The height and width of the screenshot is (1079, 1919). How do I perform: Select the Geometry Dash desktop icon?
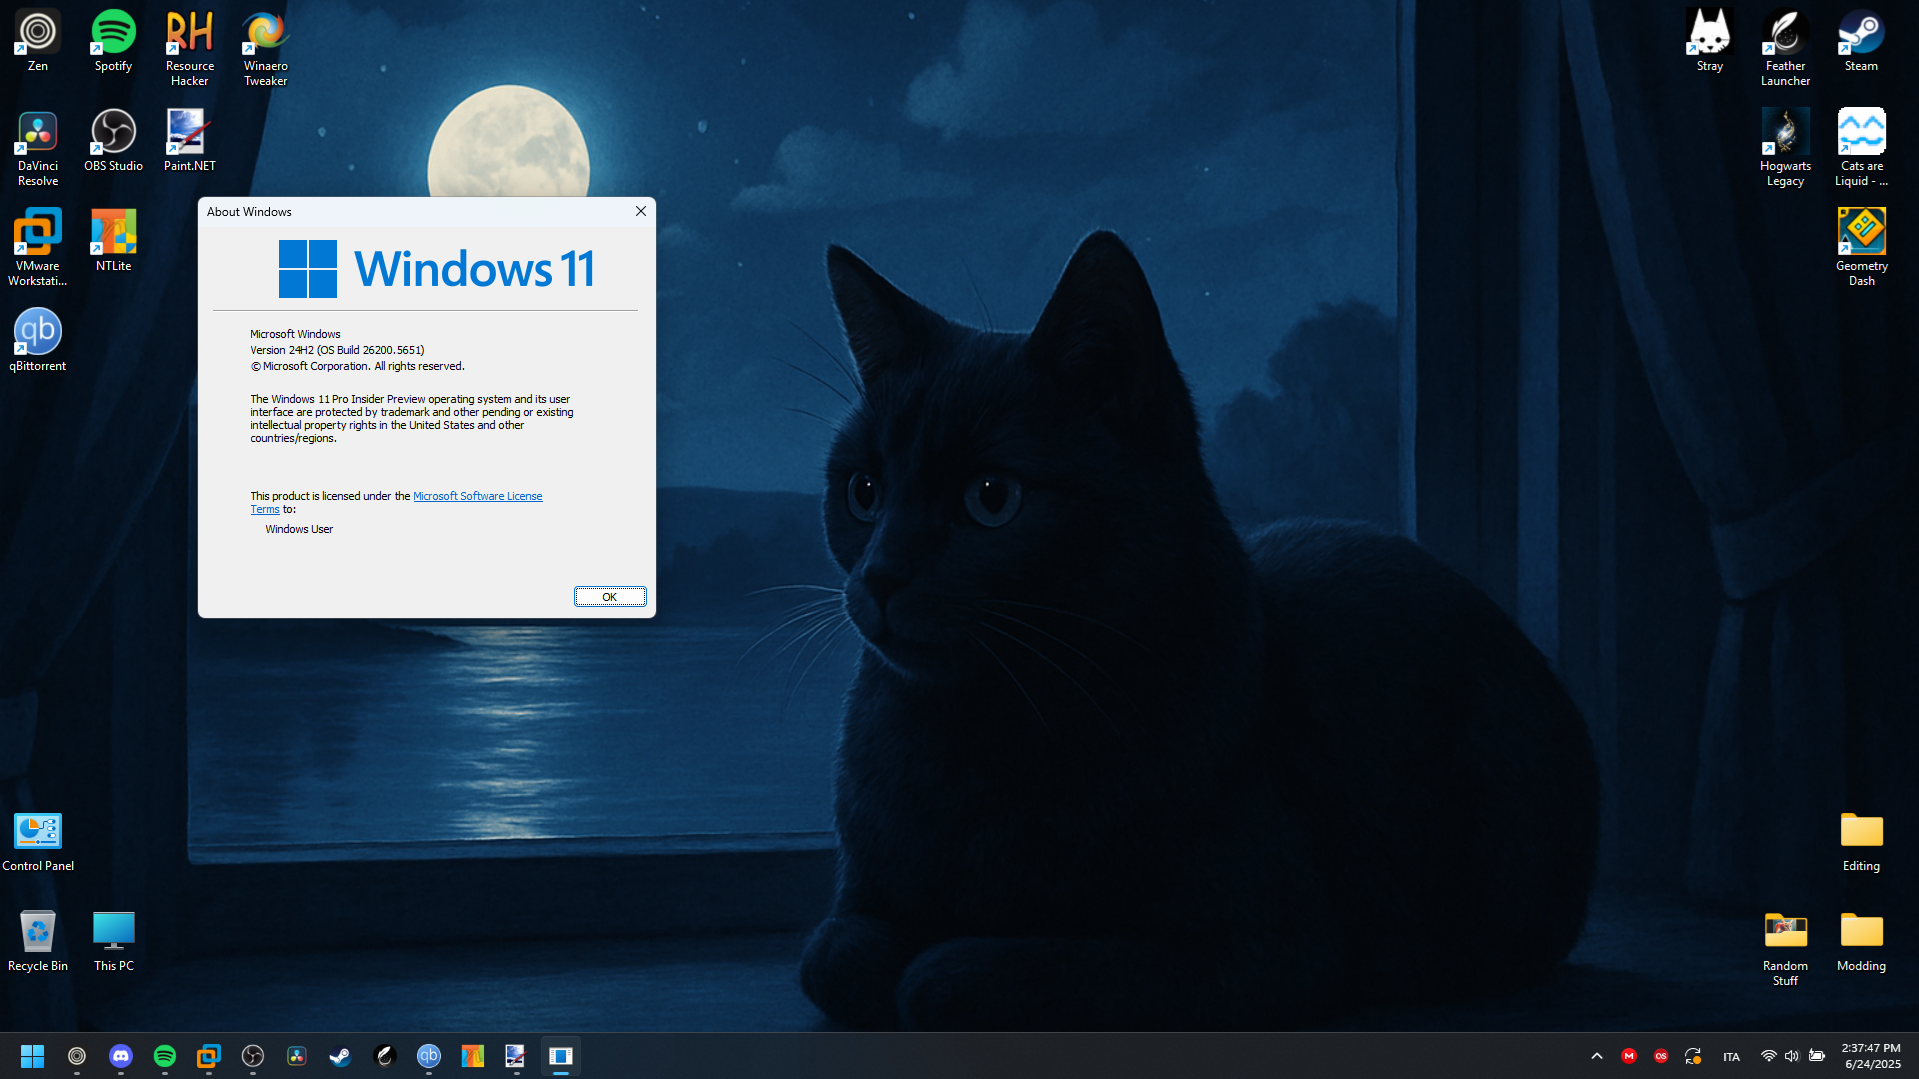1861,247
